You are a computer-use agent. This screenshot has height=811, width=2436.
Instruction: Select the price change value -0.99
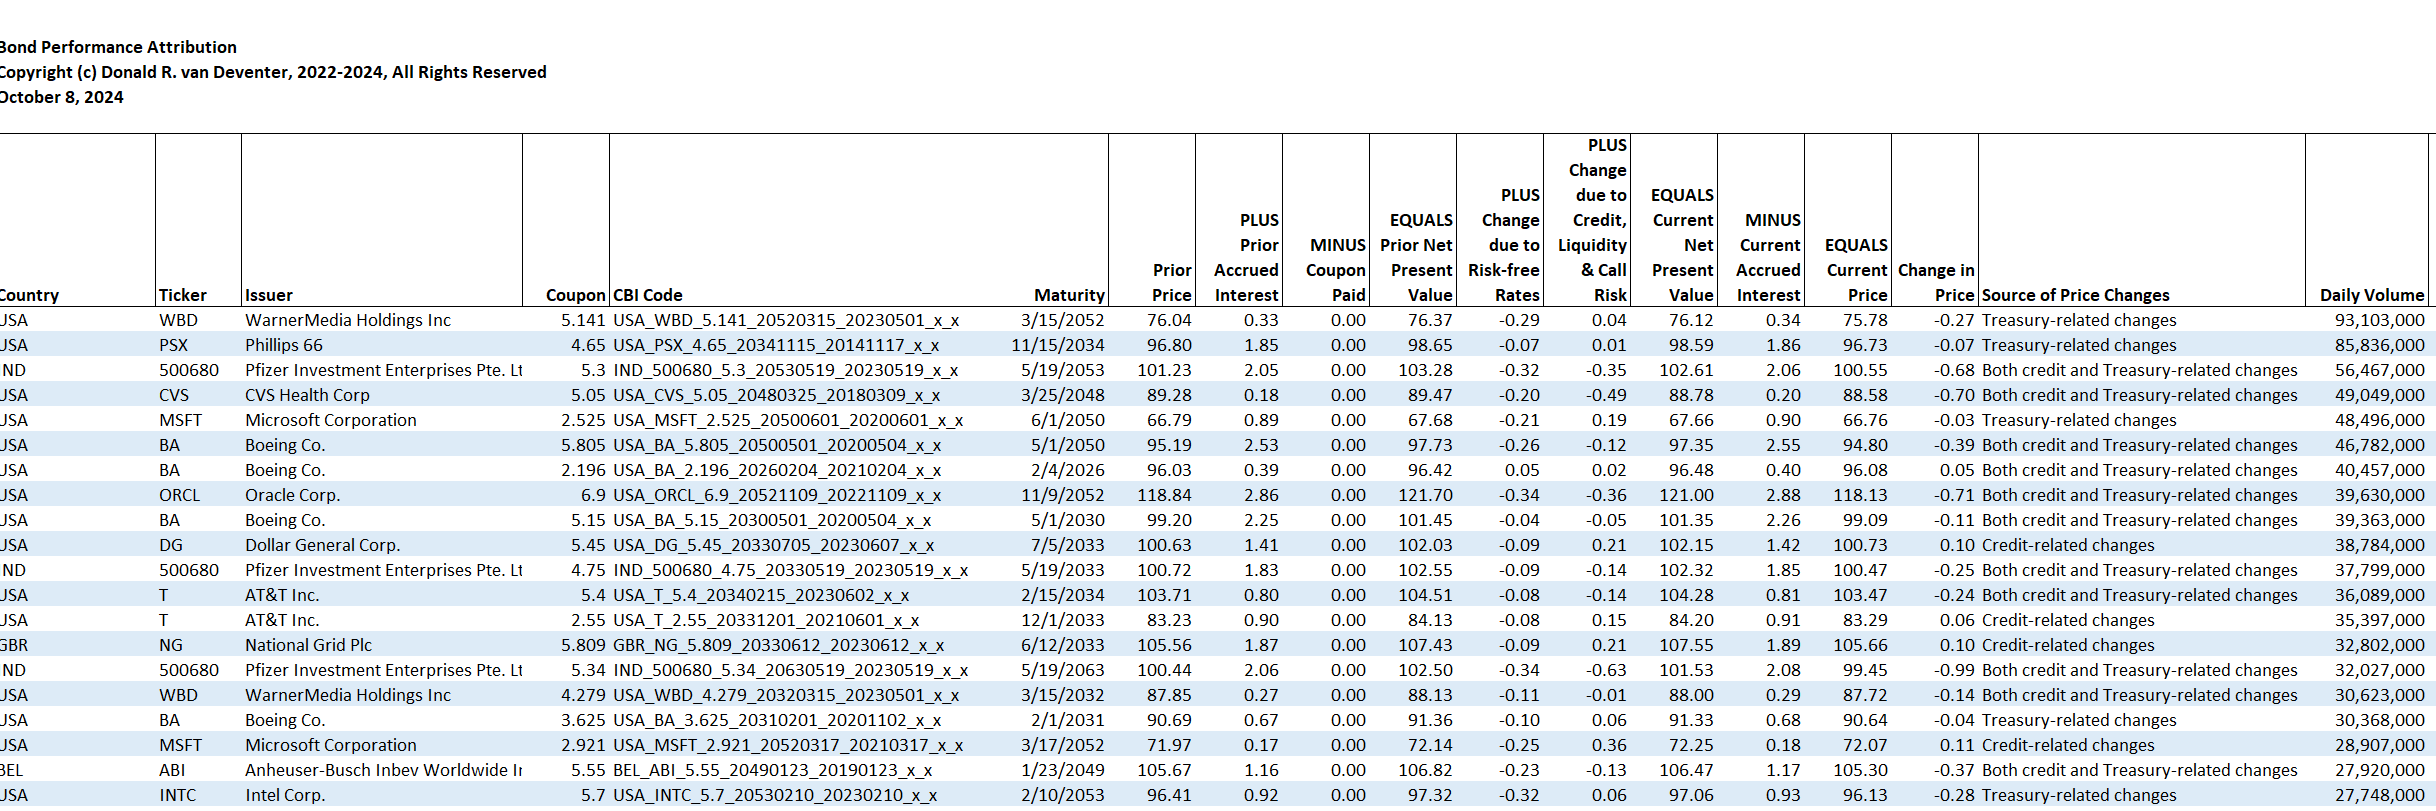pos(1954,670)
